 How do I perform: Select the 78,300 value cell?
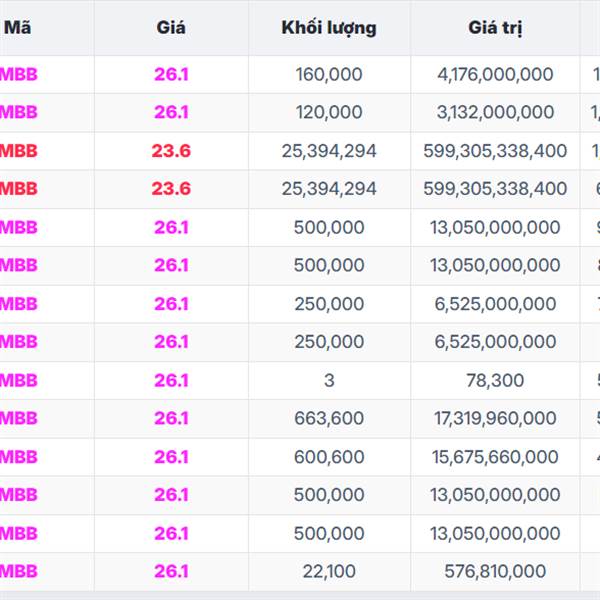point(495,380)
